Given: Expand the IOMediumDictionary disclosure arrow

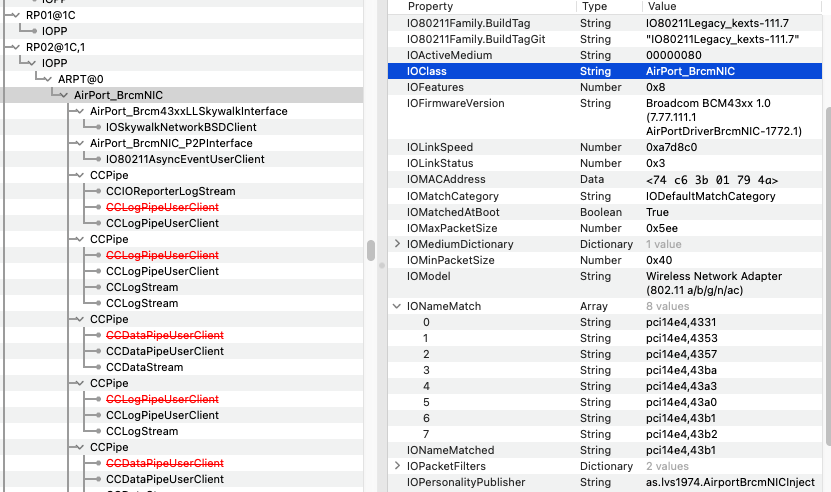Looking at the screenshot, I should coord(397,244).
